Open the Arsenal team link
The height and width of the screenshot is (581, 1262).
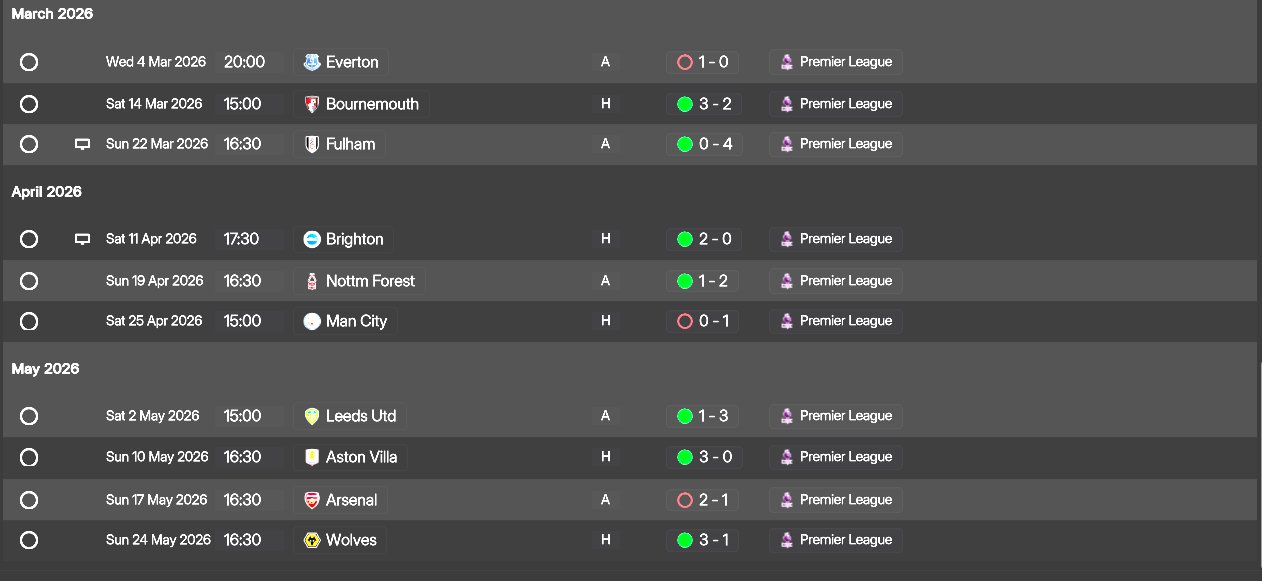(x=351, y=500)
